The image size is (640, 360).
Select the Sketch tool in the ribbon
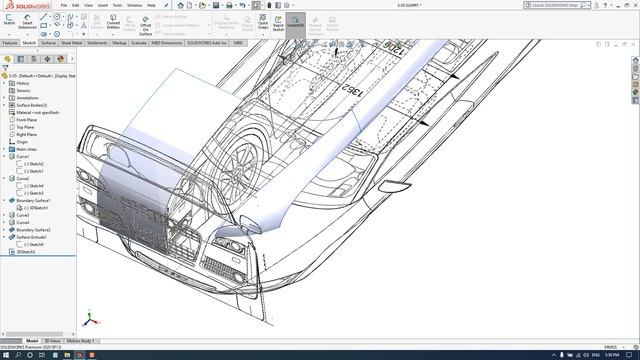click(9, 20)
